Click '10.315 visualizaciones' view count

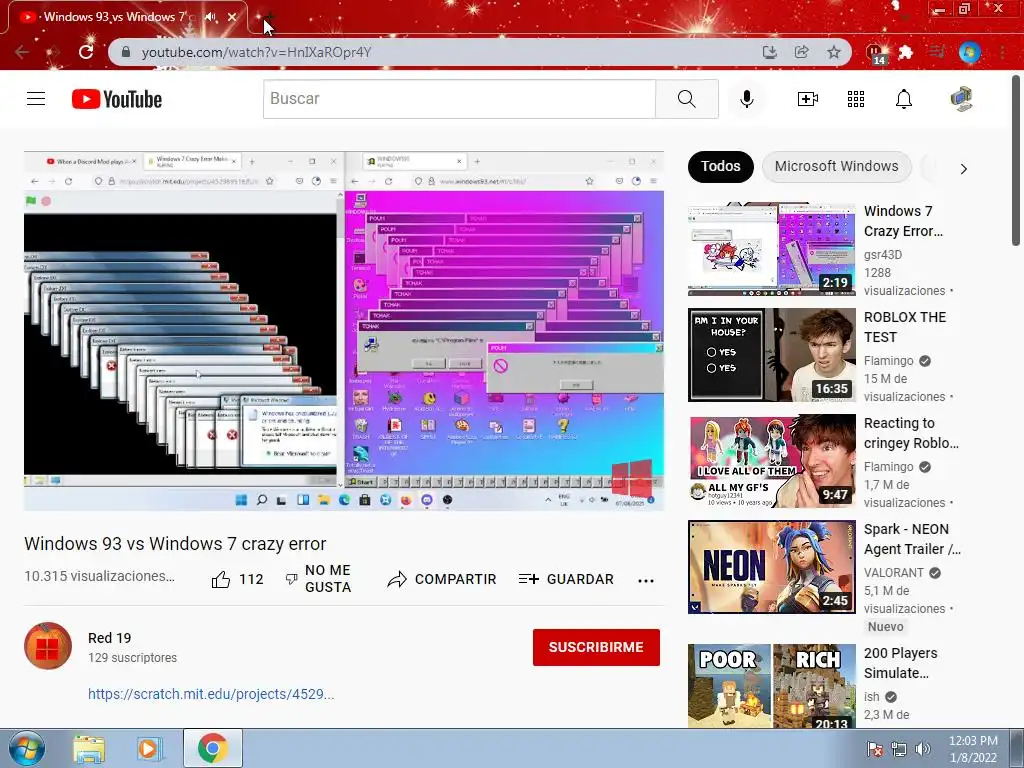pyautogui.click(x=99, y=576)
